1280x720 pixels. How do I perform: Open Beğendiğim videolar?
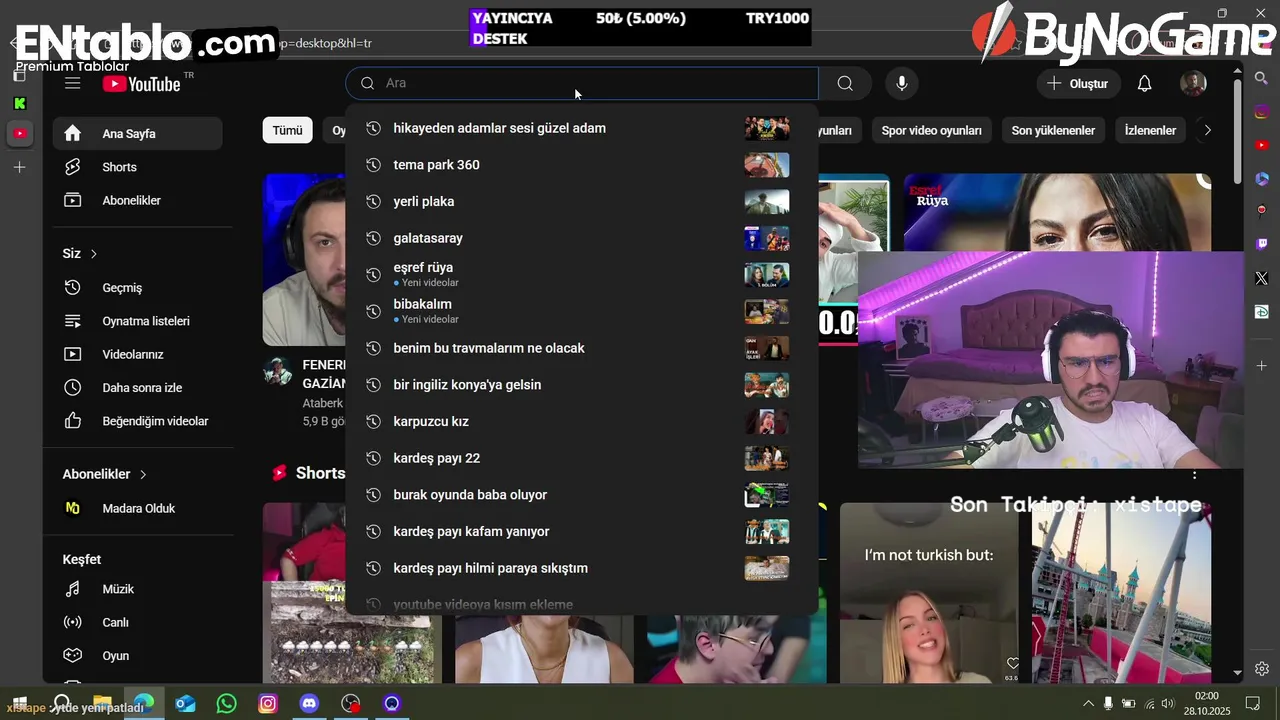pos(137,421)
